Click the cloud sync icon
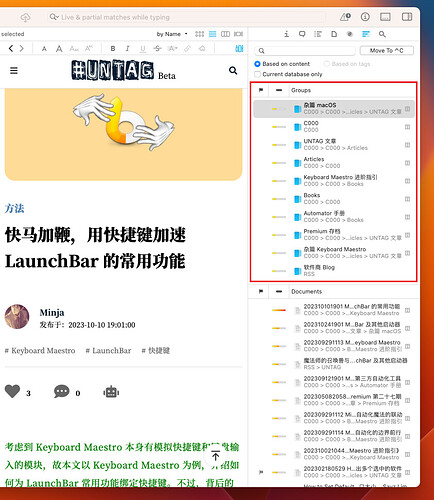434x500 pixels. [x=25, y=17]
